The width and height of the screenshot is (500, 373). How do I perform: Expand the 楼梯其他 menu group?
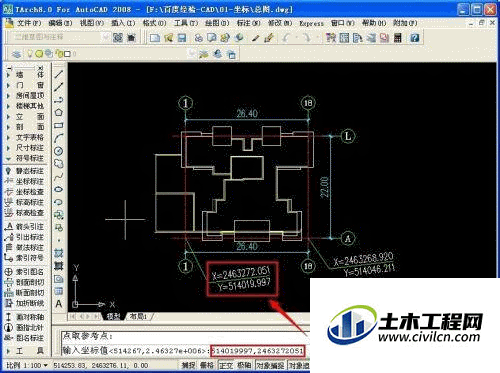pos(25,106)
